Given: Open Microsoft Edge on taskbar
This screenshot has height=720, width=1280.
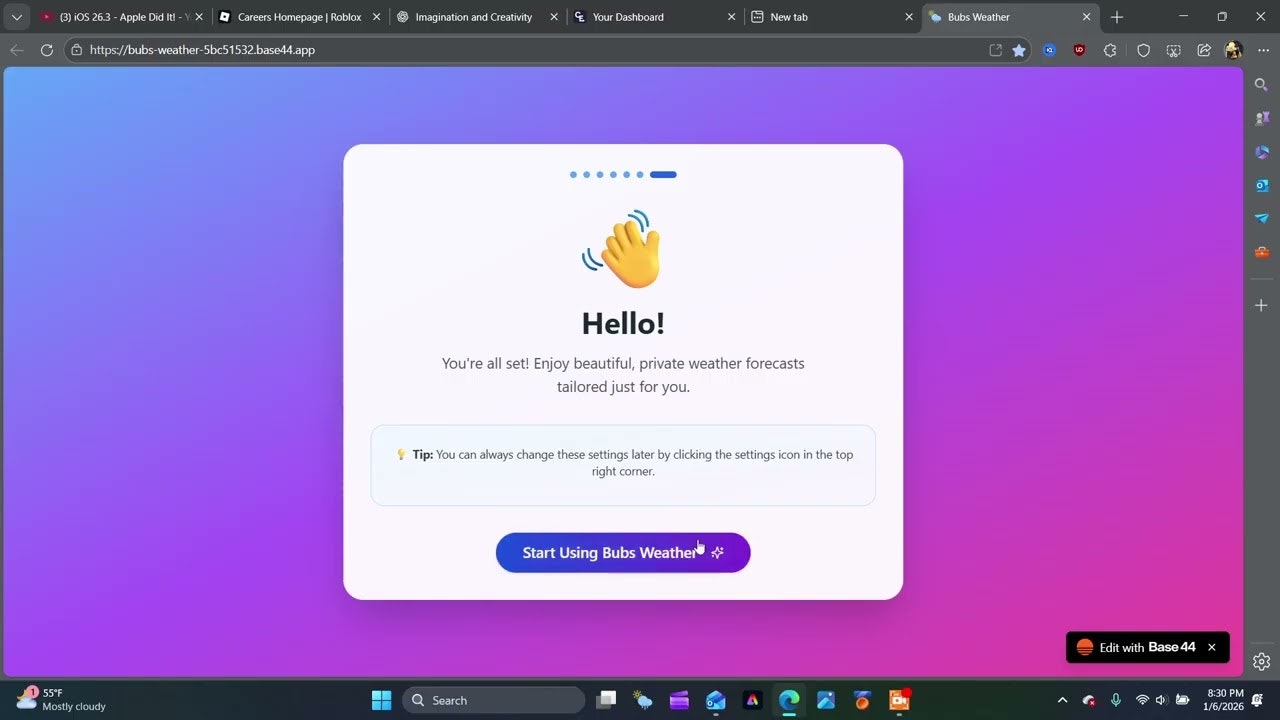Looking at the screenshot, I should point(789,700).
